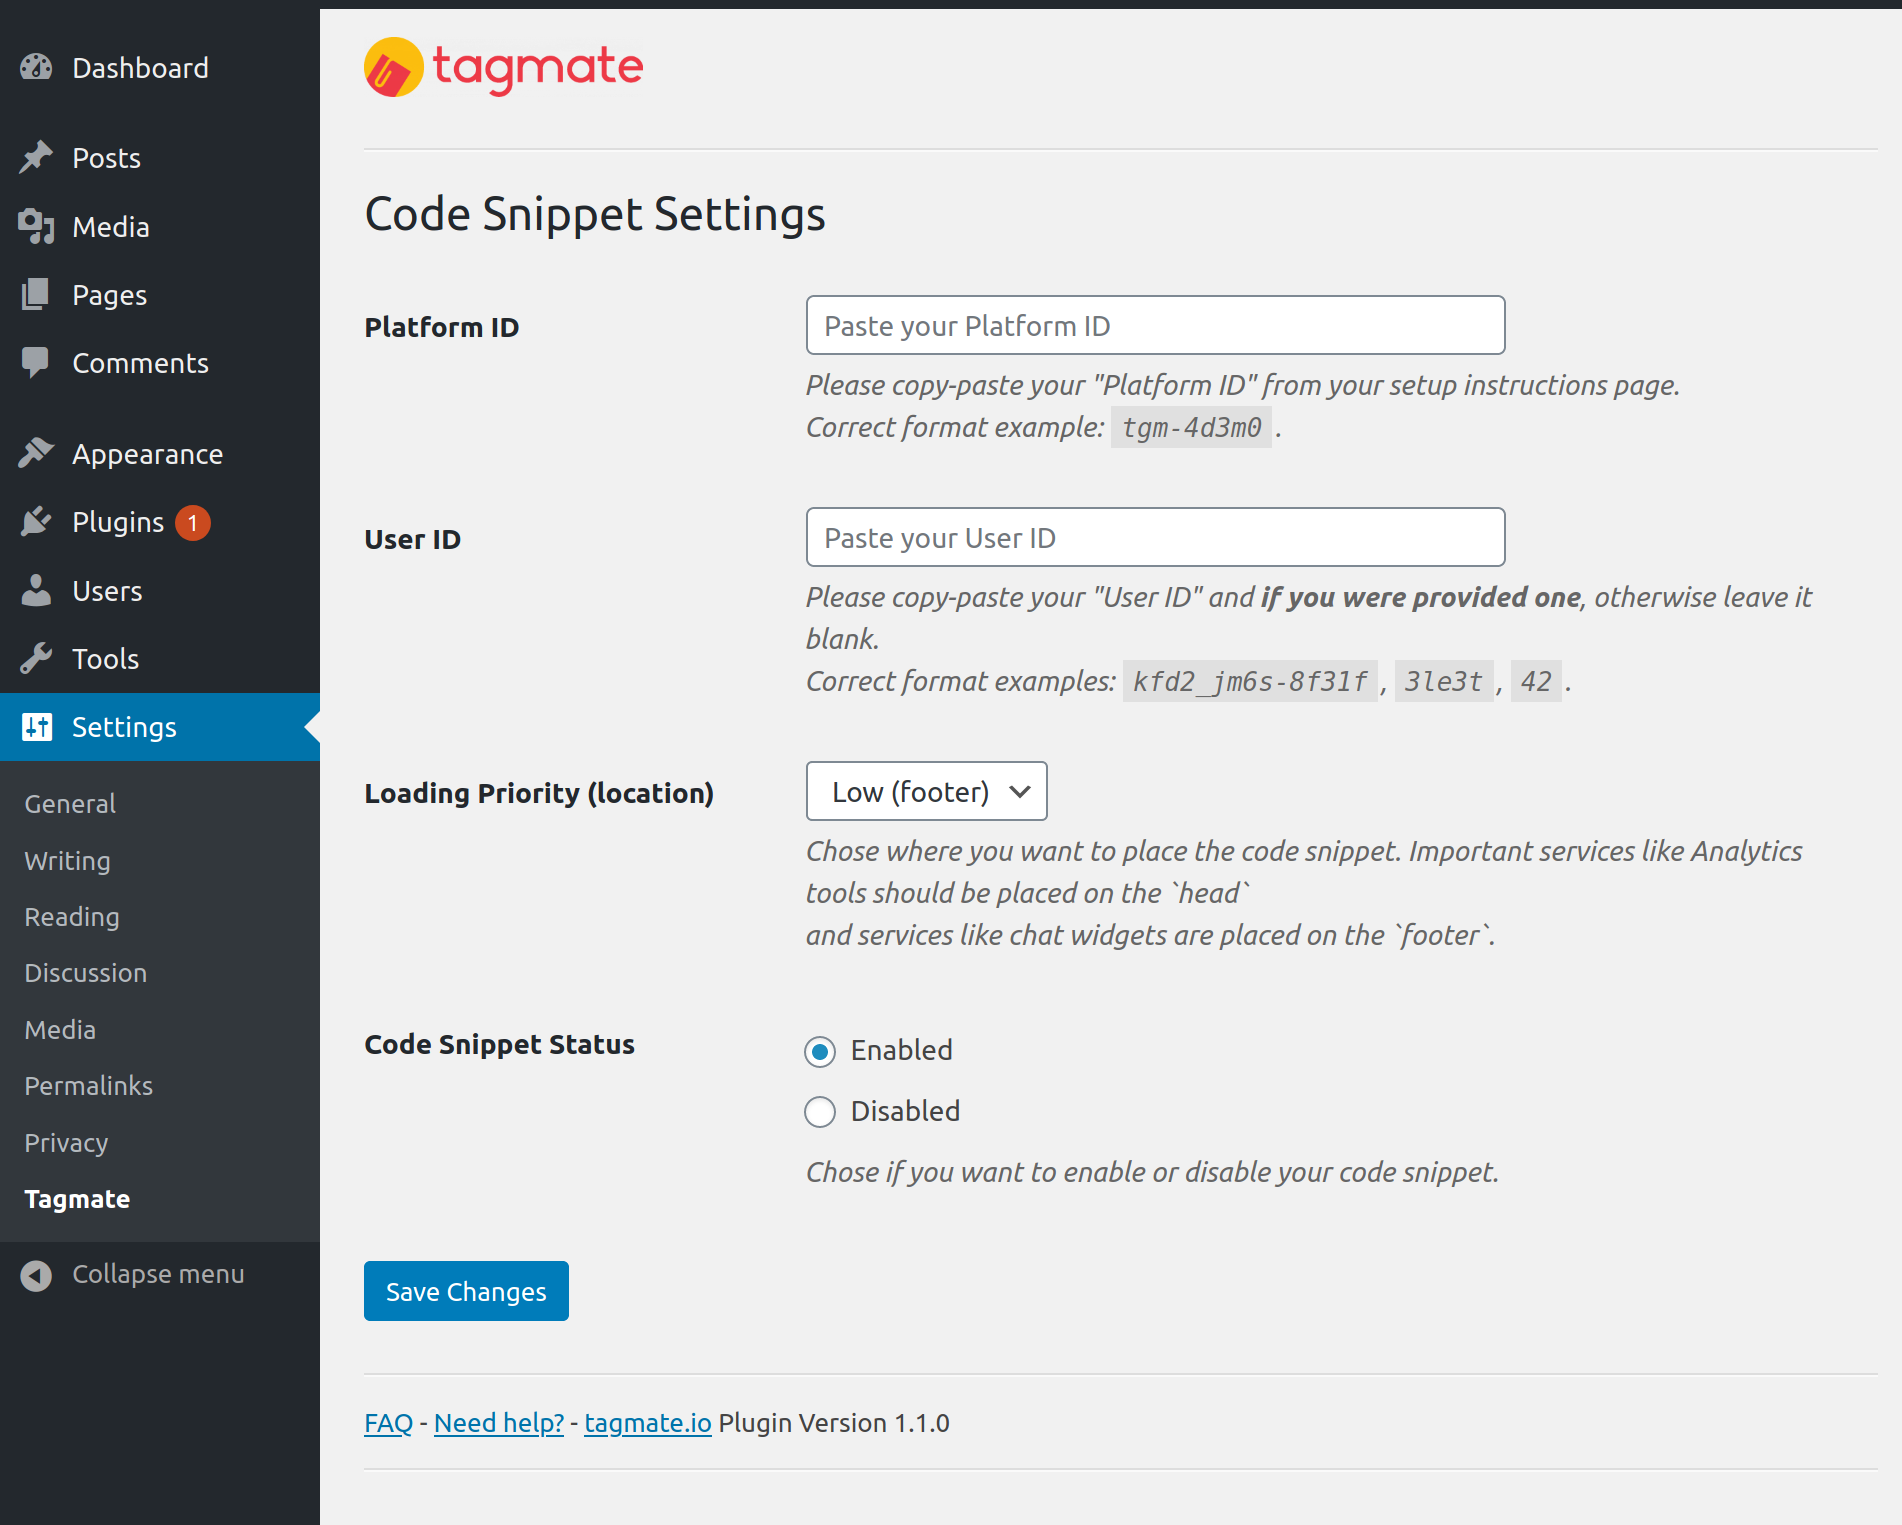Click the tgm-4d3m0 example code

coord(1191,427)
